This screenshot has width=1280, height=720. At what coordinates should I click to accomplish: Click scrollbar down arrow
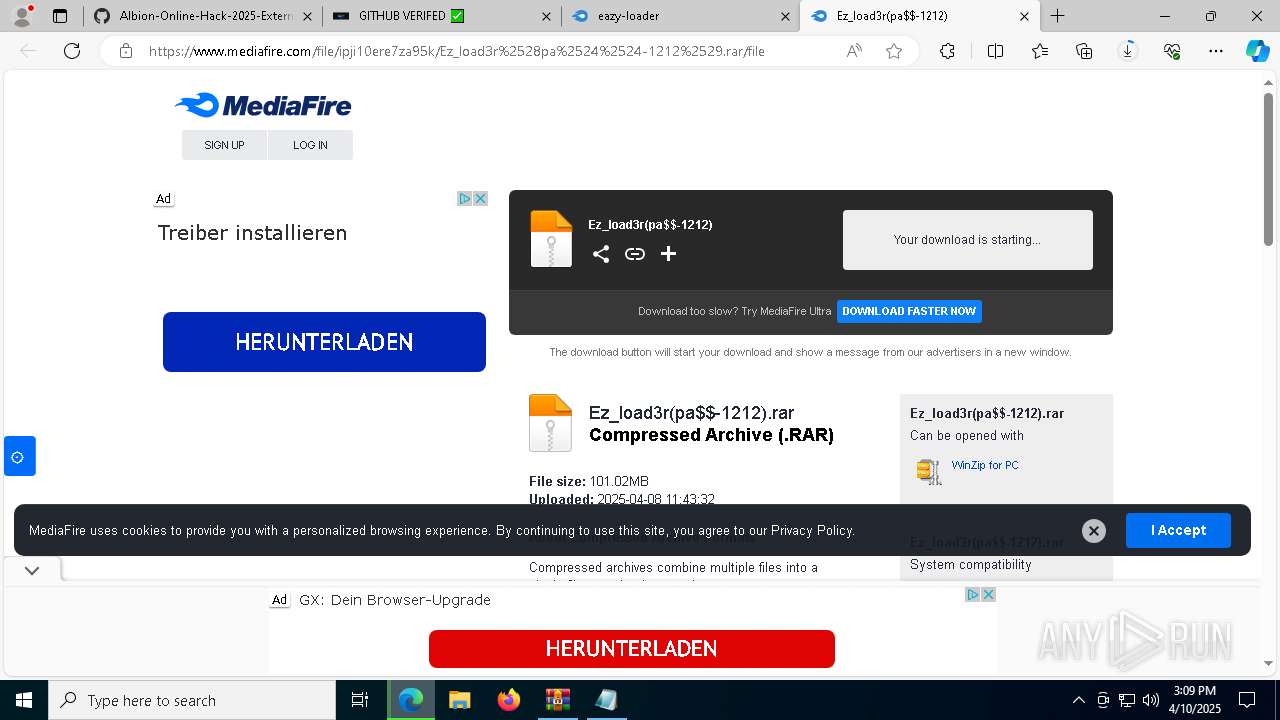coord(1269,662)
